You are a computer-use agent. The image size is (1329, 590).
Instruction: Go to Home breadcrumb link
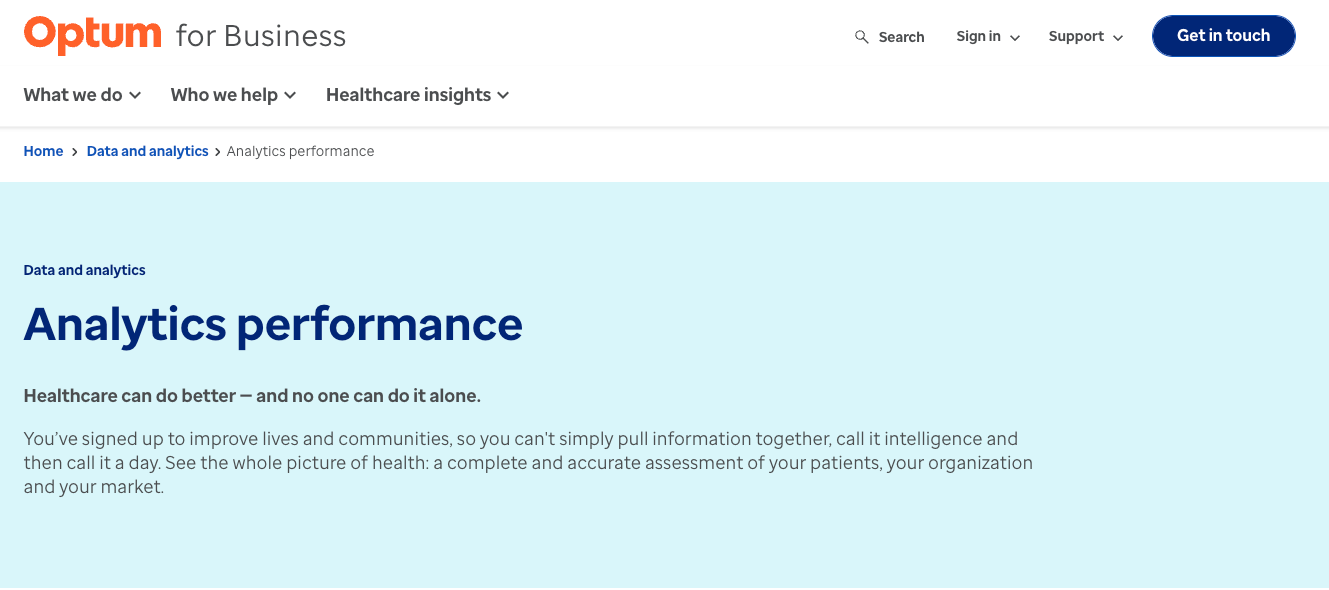pyautogui.click(x=44, y=151)
